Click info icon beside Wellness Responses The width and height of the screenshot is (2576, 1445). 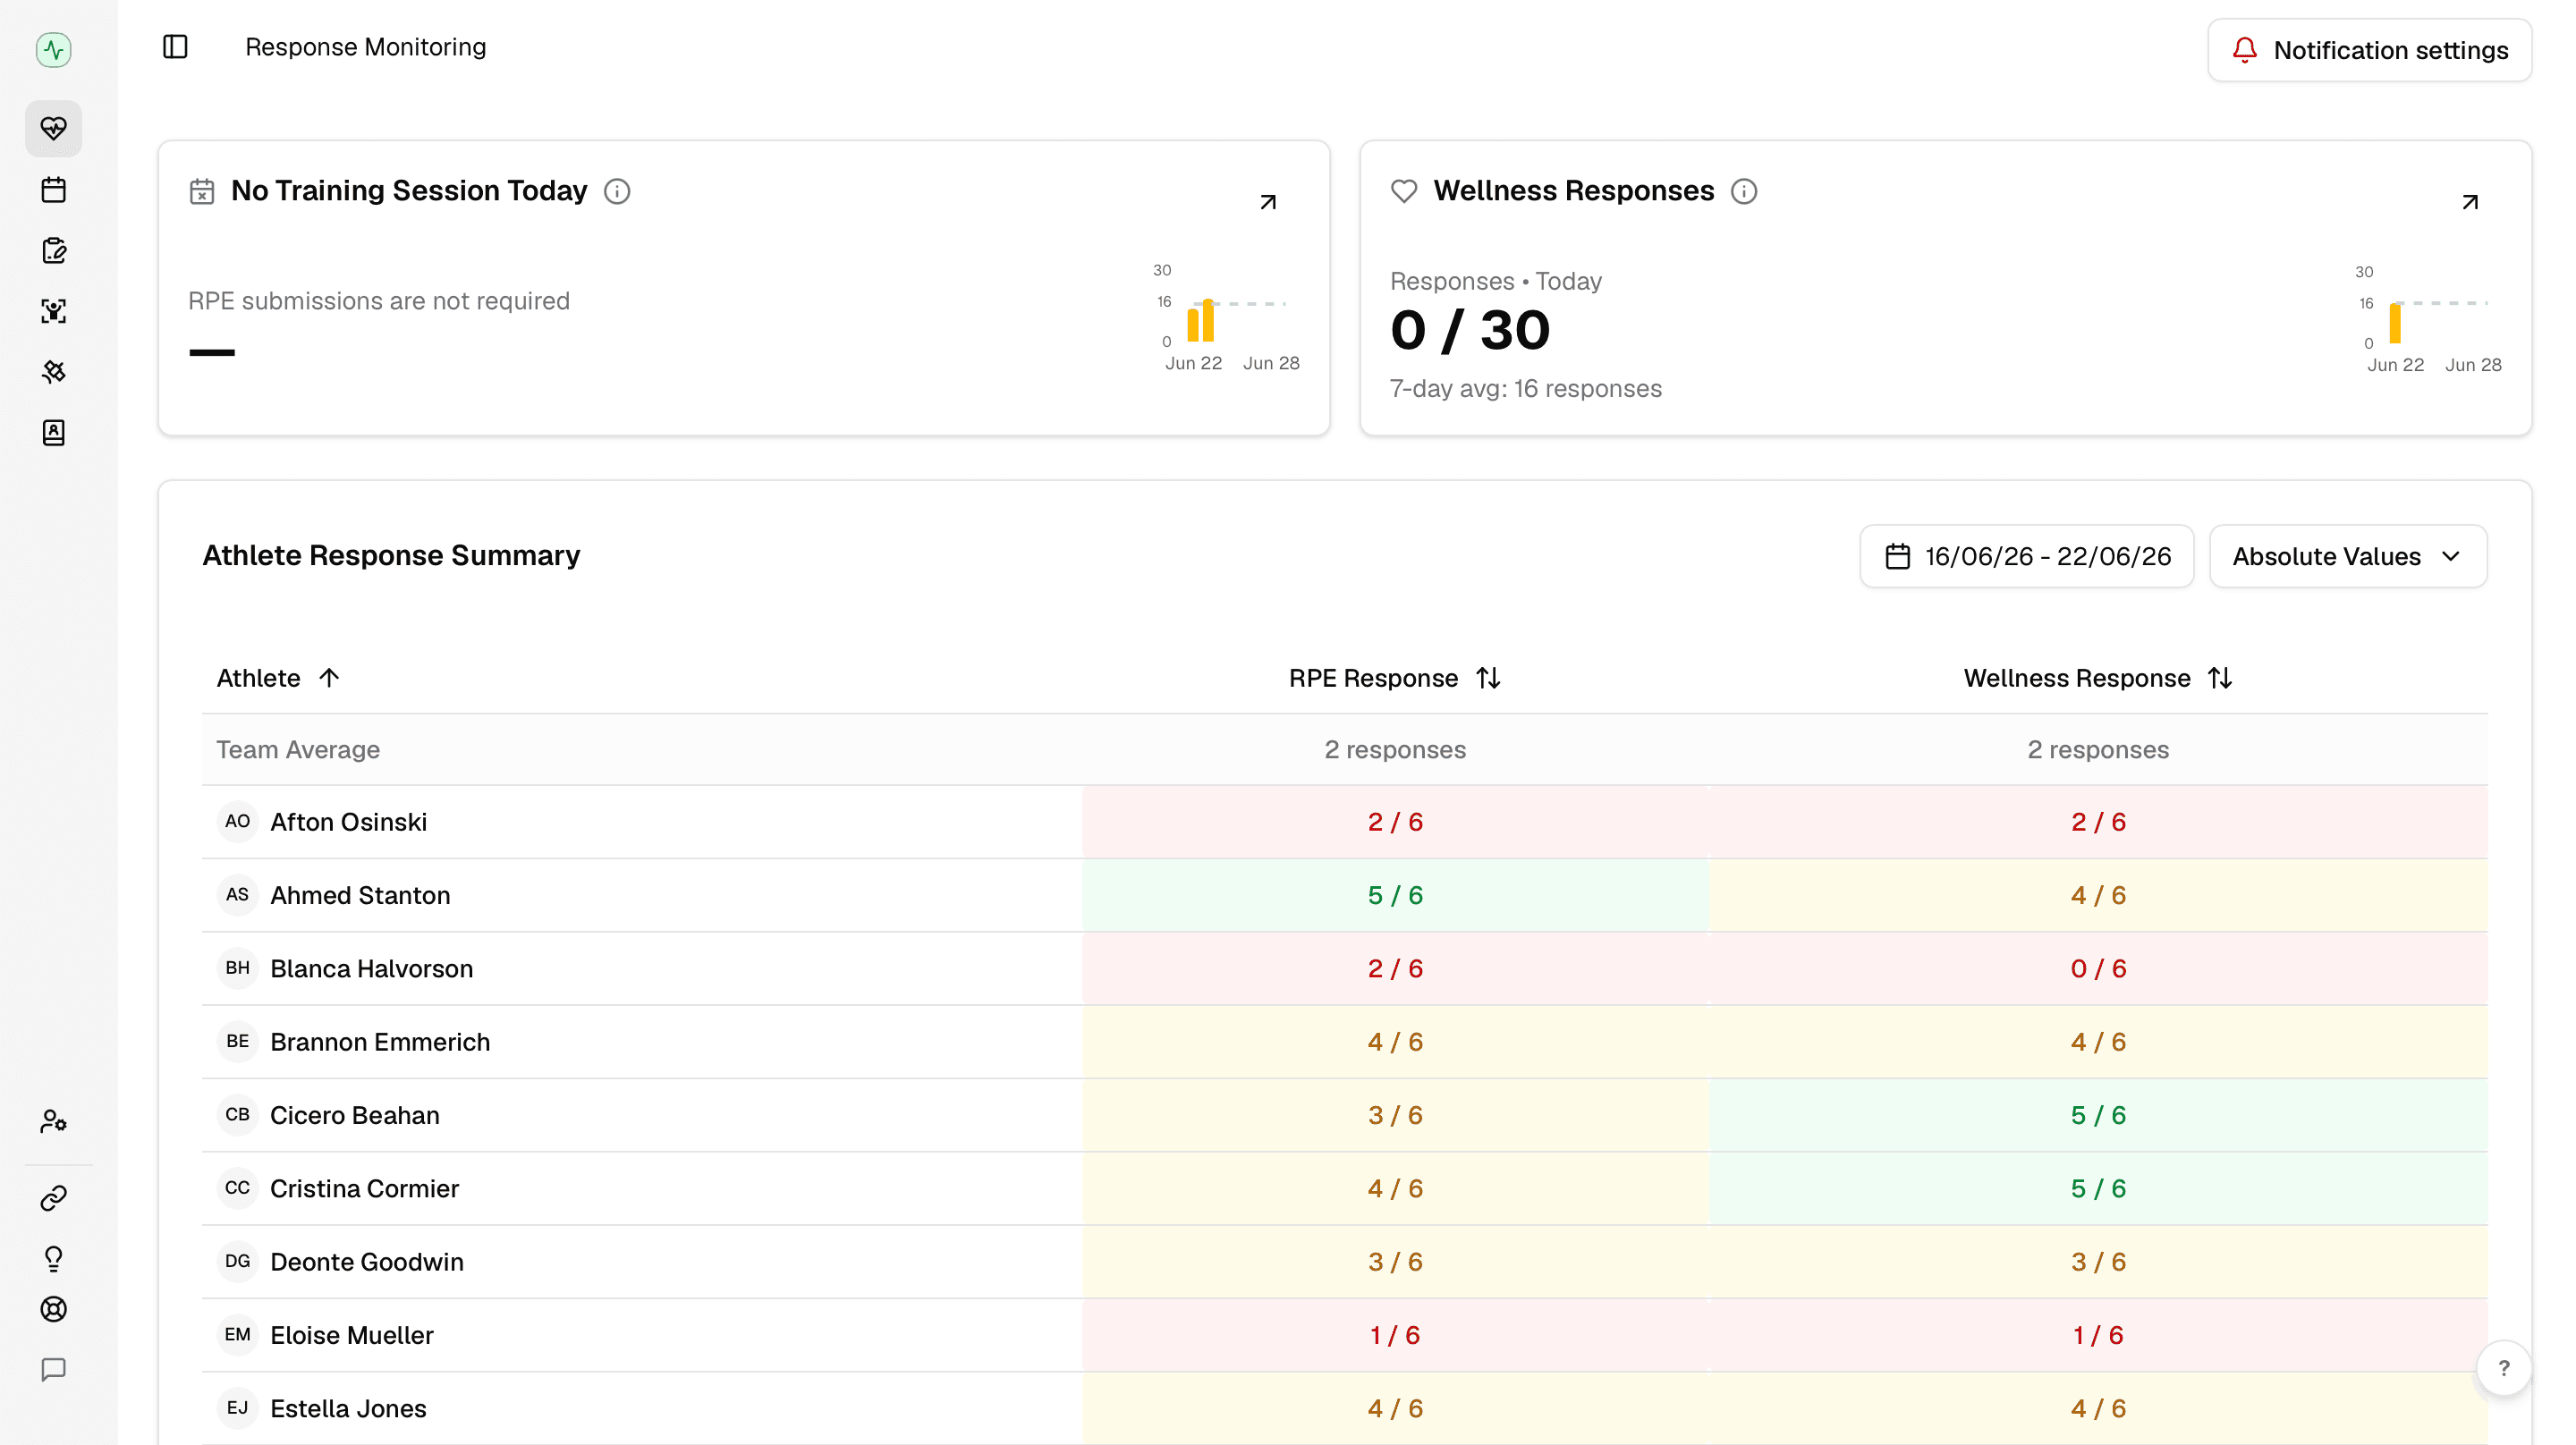[1744, 191]
